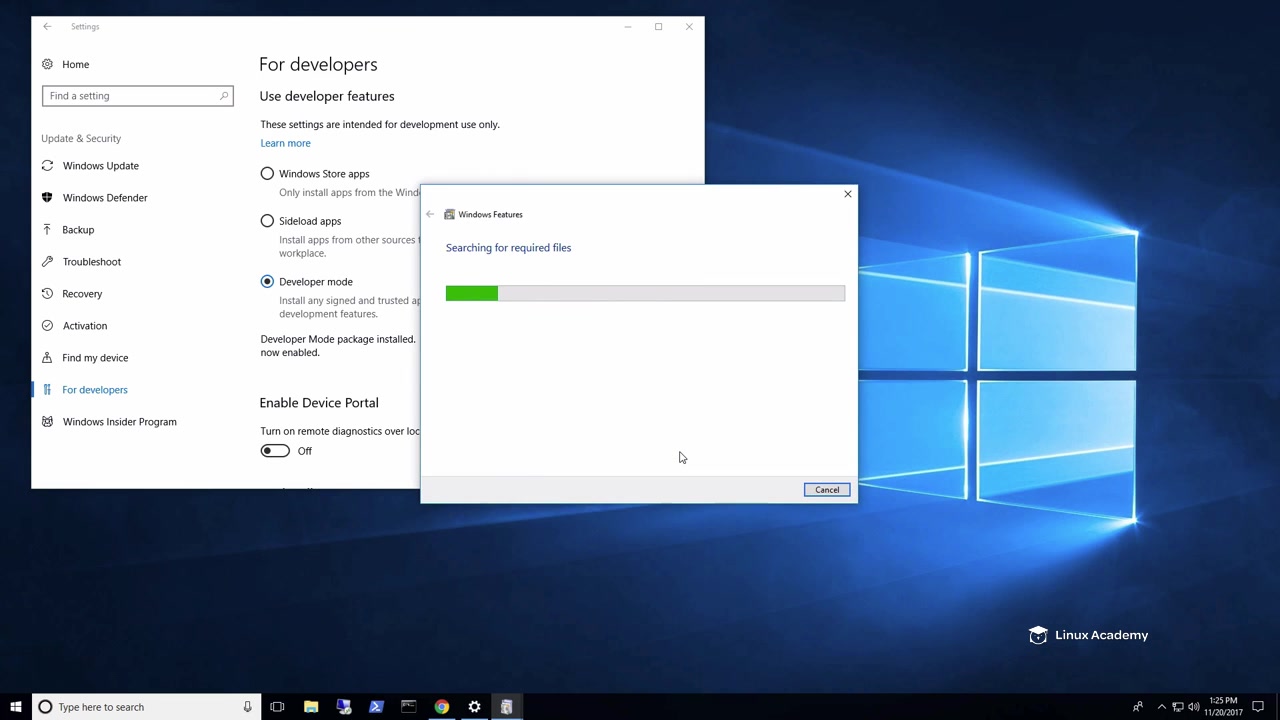The width and height of the screenshot is (1280, 720).
Task: Open Windows Update settings page
Action: click(100, 166)
